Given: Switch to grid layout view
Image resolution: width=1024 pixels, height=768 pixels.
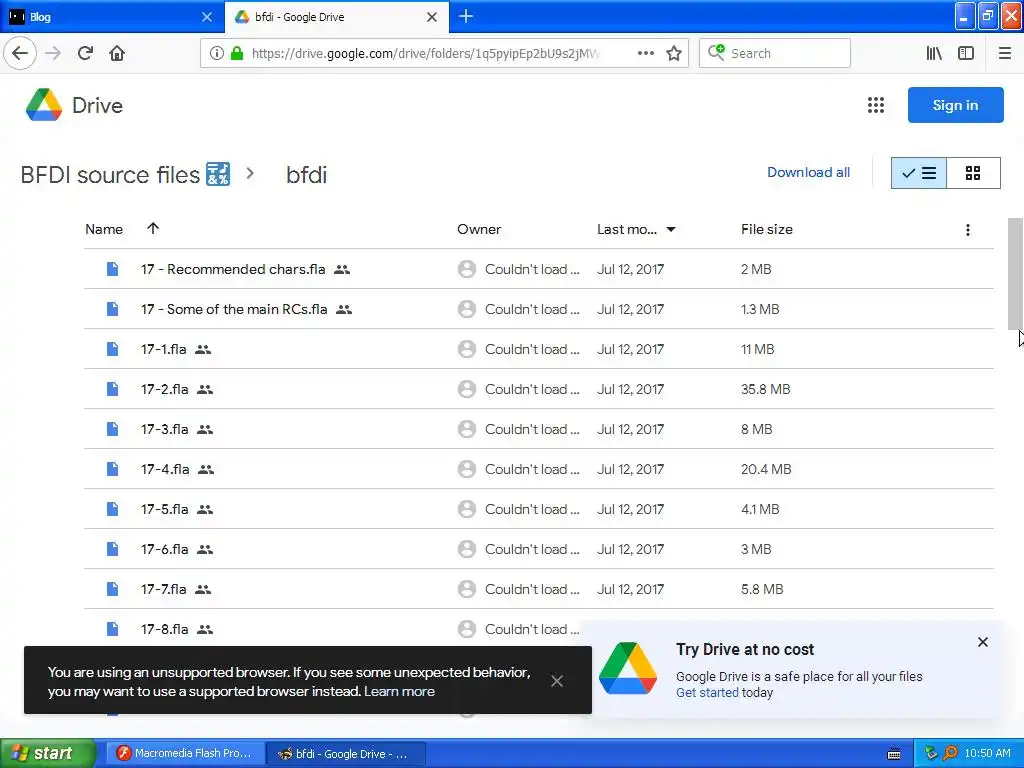Looking at the screenshot, I should (973, 173).
